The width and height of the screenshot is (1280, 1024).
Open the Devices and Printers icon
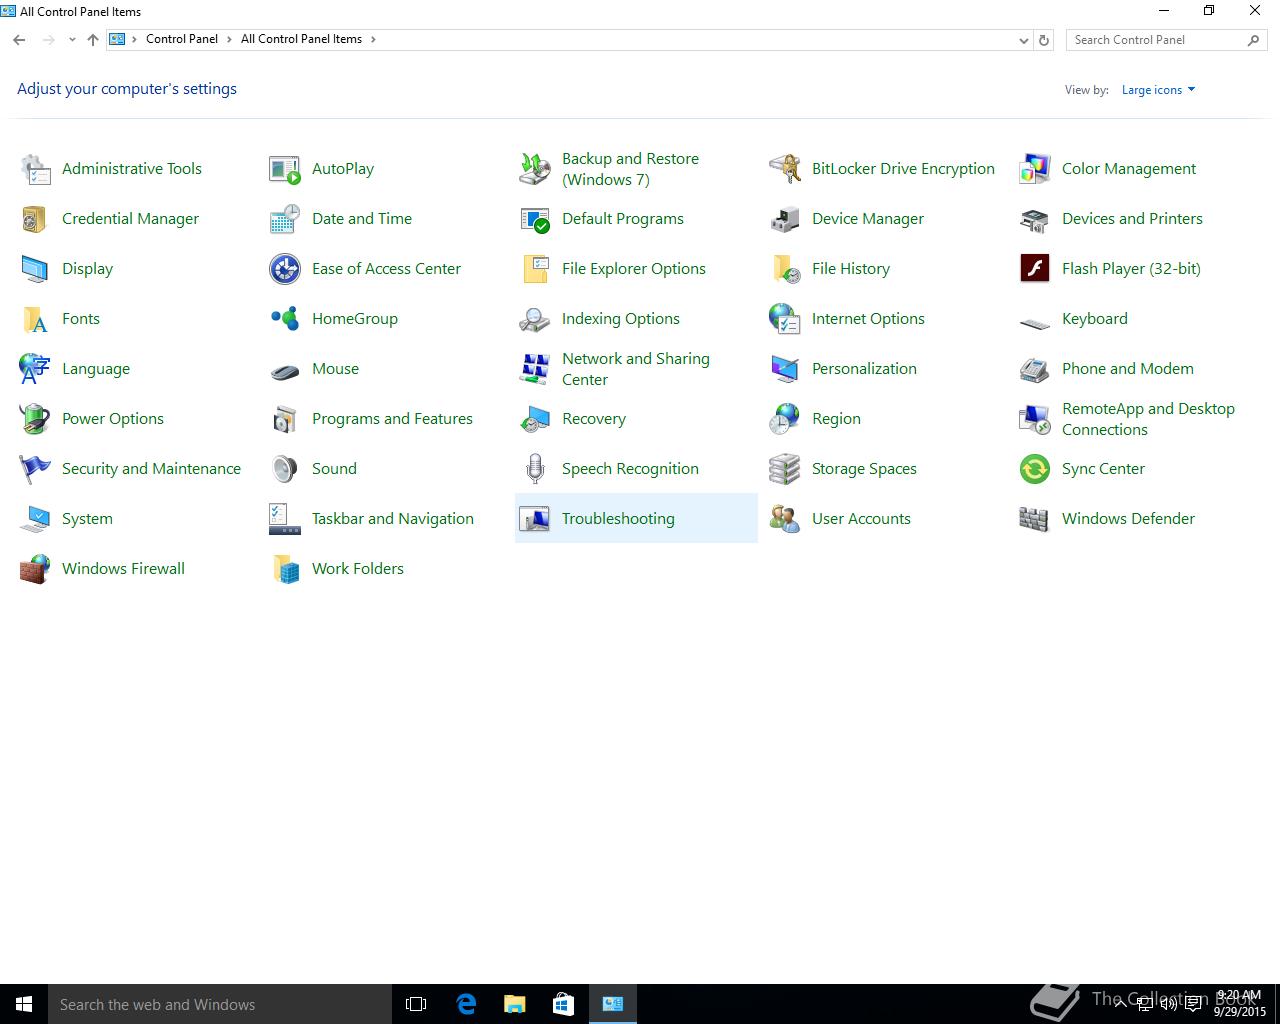point(1035,219)
